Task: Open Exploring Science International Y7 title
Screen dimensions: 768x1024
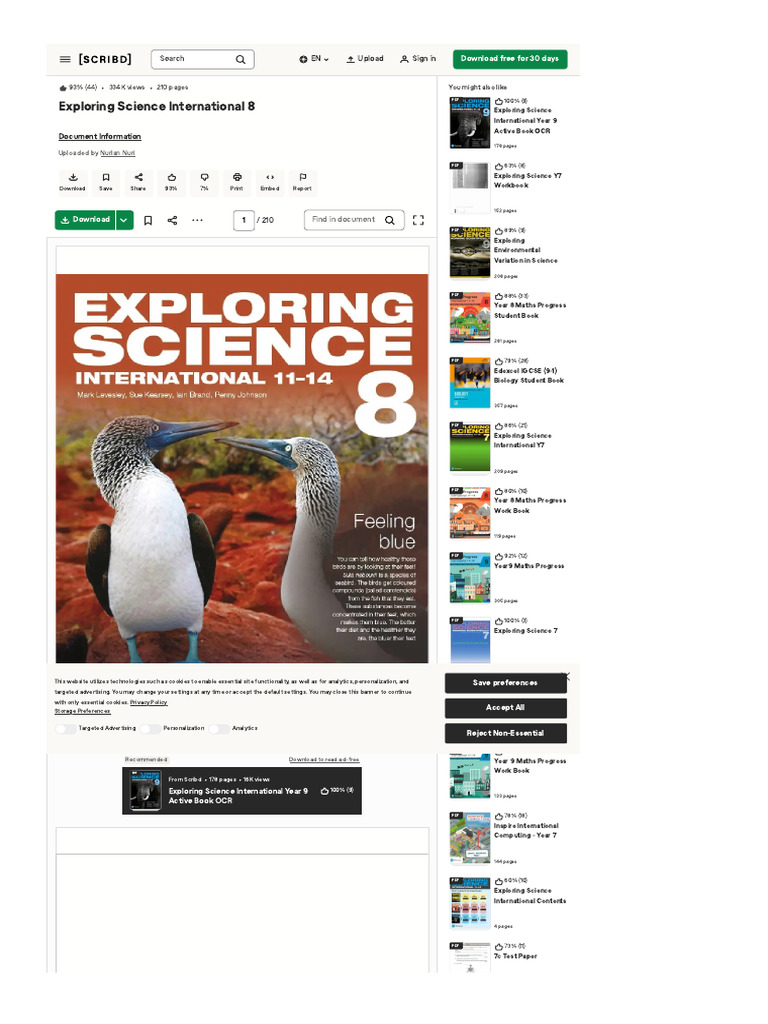Action: [522, 440]
